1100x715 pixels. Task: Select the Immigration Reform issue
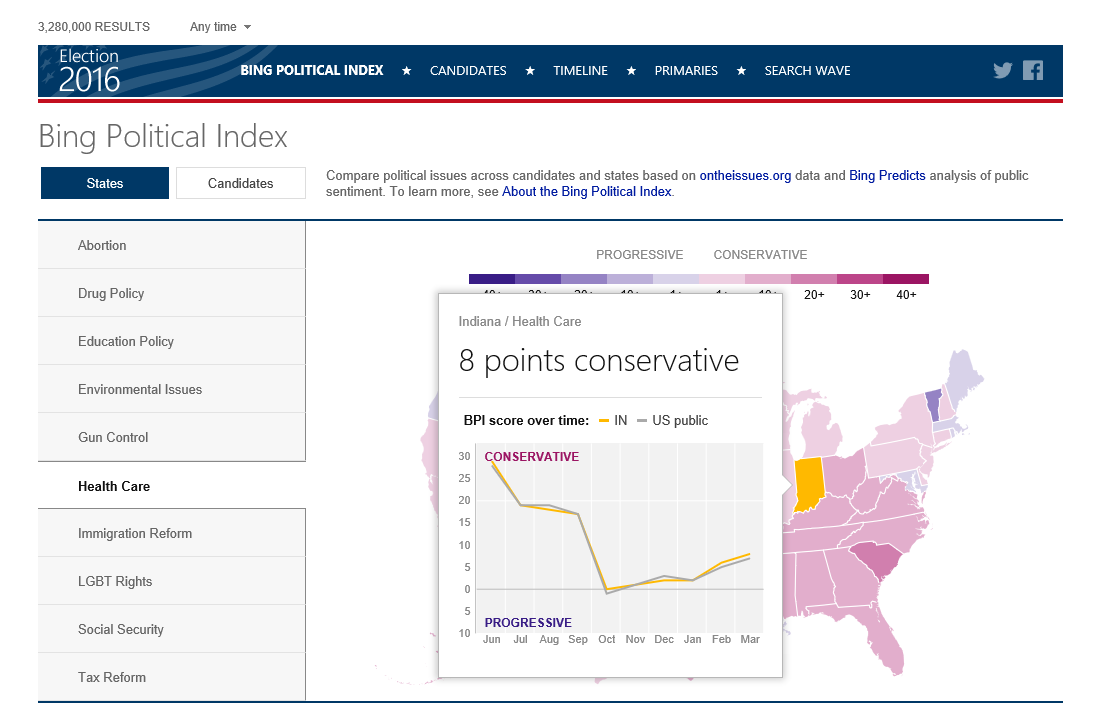[x=172, y=533]
